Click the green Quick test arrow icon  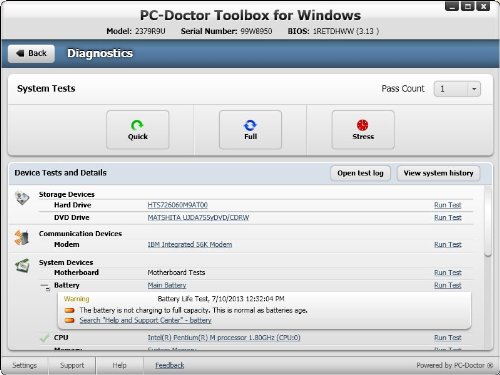coord(137,125)
